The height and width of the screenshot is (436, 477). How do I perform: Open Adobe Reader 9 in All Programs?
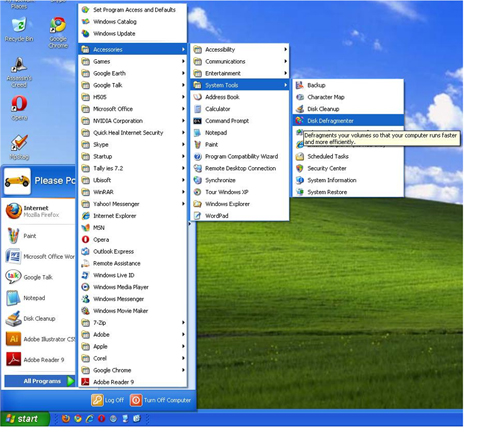[132, 382]
